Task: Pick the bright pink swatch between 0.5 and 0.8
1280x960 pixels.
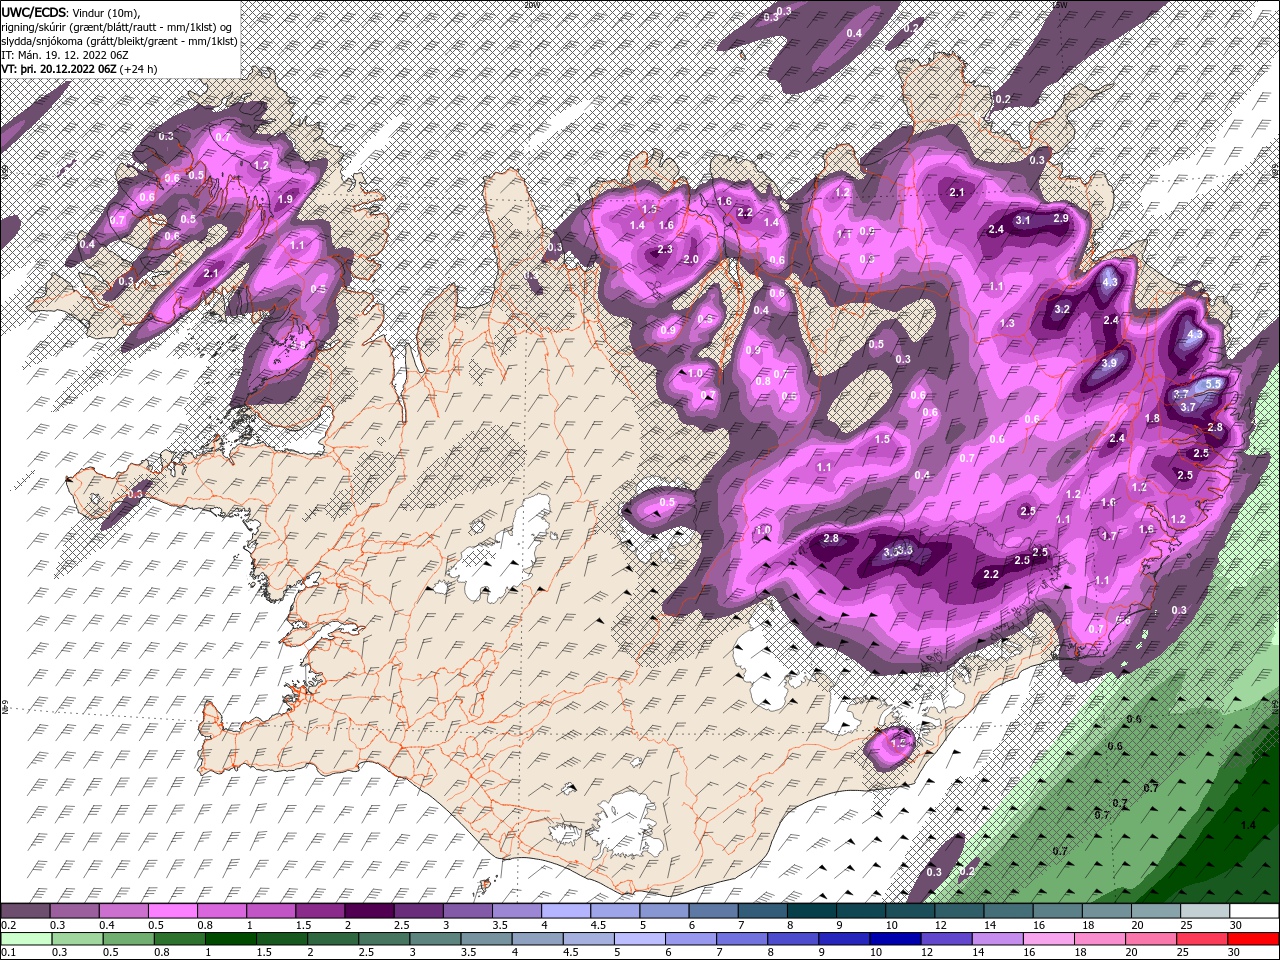Action: 172,911
